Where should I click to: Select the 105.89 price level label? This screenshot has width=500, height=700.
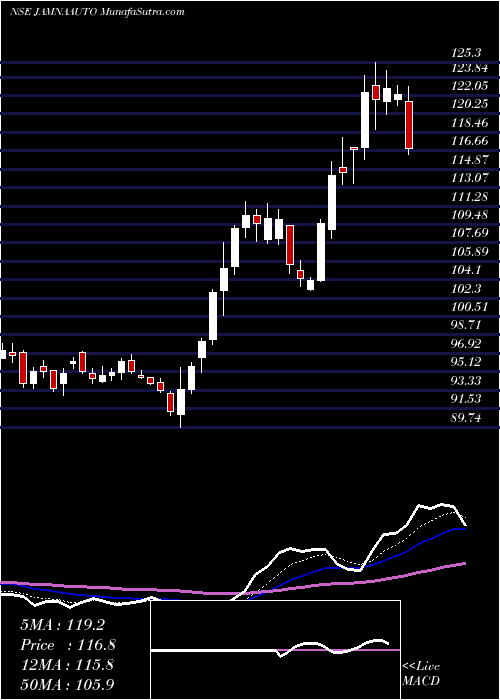pos(470,252)
